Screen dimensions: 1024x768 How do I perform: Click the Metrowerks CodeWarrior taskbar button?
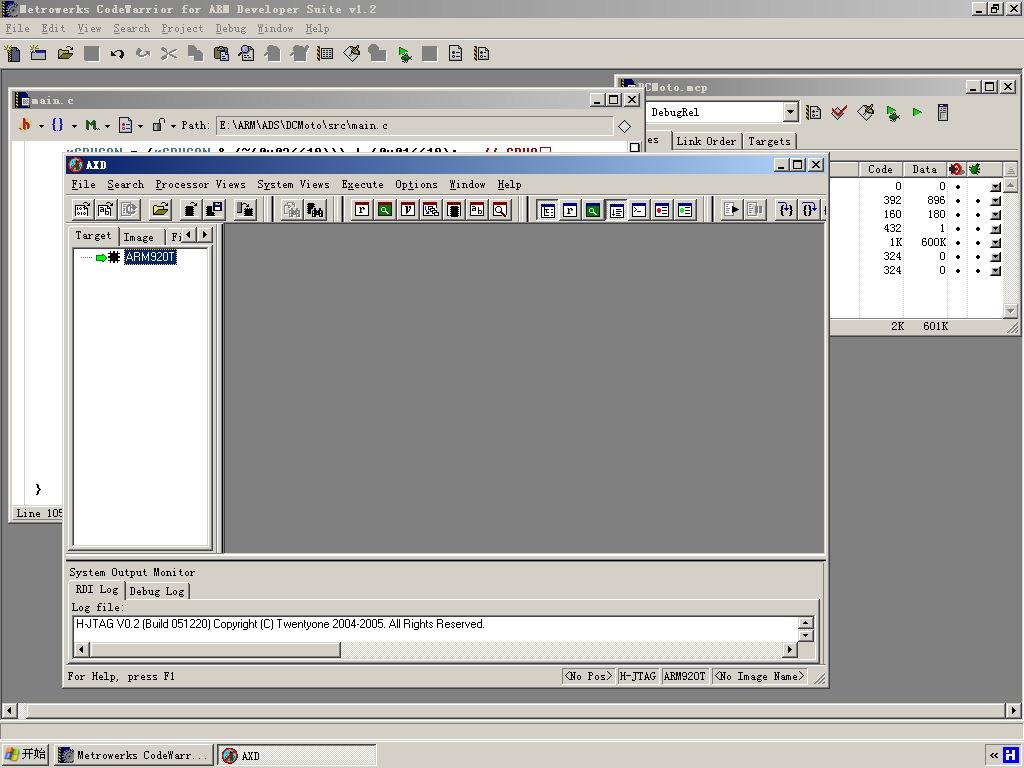click(x=134, y=755)
